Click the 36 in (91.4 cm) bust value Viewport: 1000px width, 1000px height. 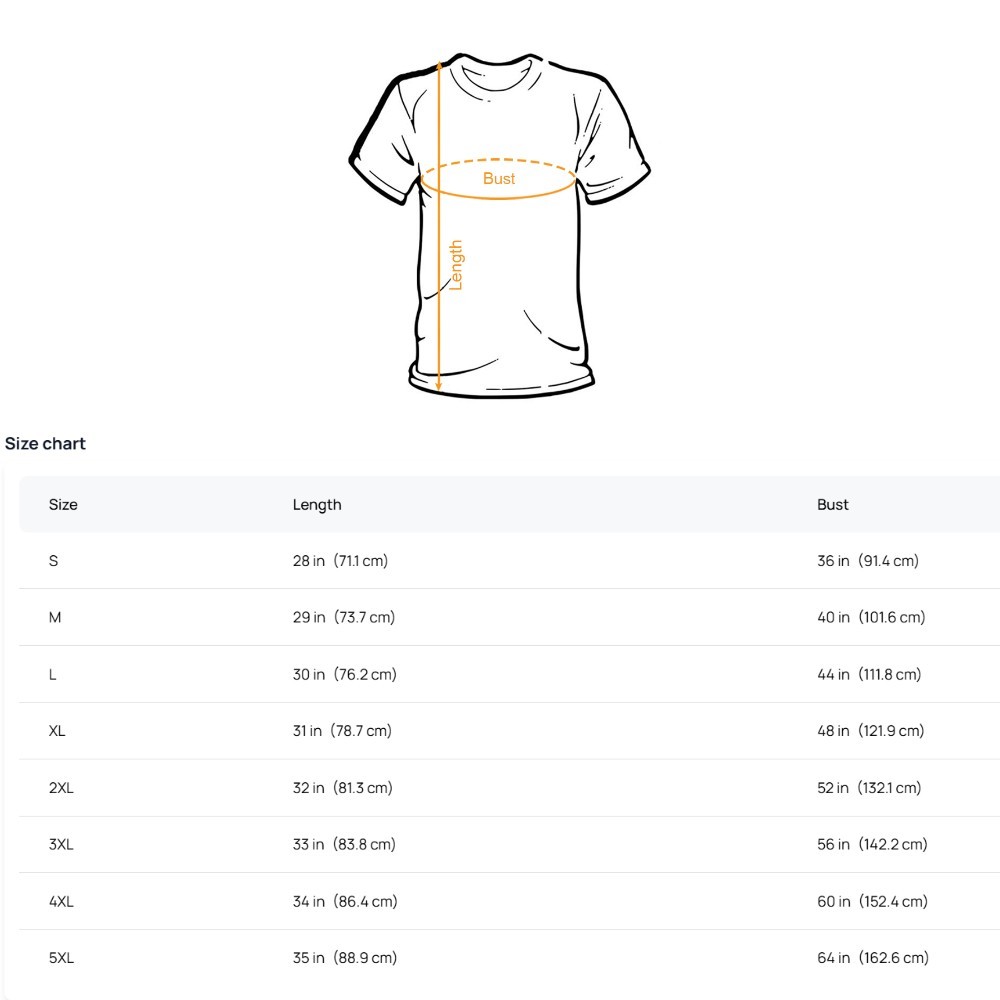[x=868, y=561]
